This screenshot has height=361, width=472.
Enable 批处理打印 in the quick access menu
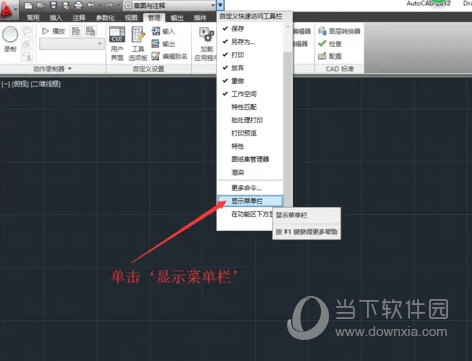click(x=250, y=120)
